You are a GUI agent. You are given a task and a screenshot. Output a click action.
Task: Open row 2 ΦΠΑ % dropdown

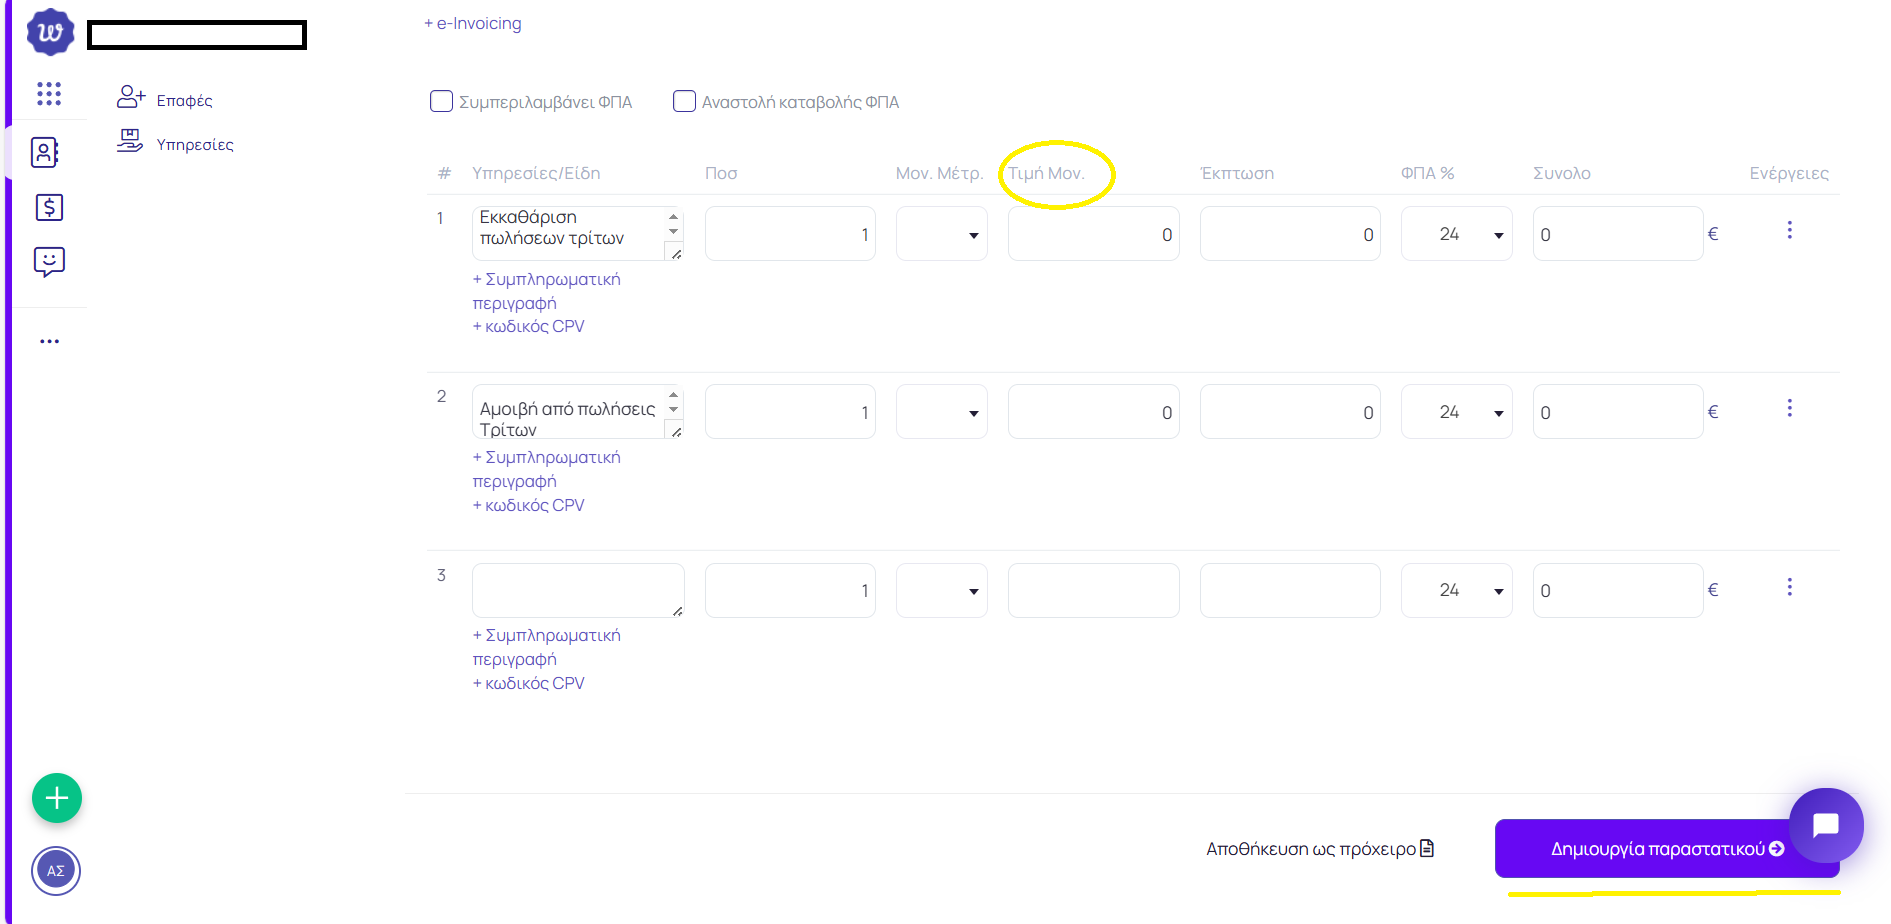1457,412
